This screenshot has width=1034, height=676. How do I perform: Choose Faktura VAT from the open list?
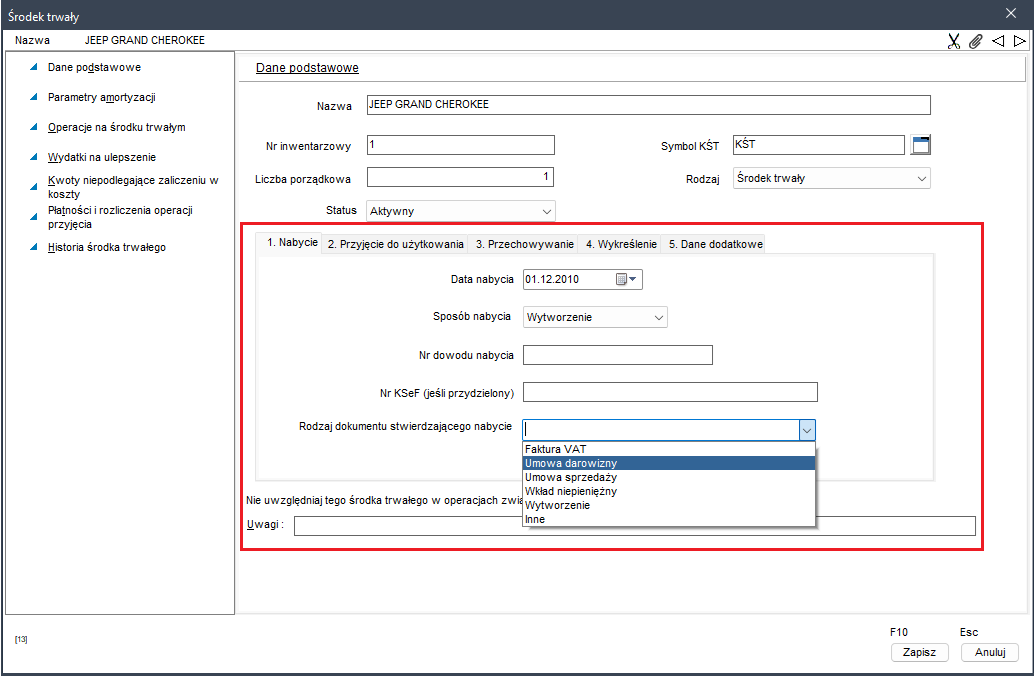click(556, 450)
